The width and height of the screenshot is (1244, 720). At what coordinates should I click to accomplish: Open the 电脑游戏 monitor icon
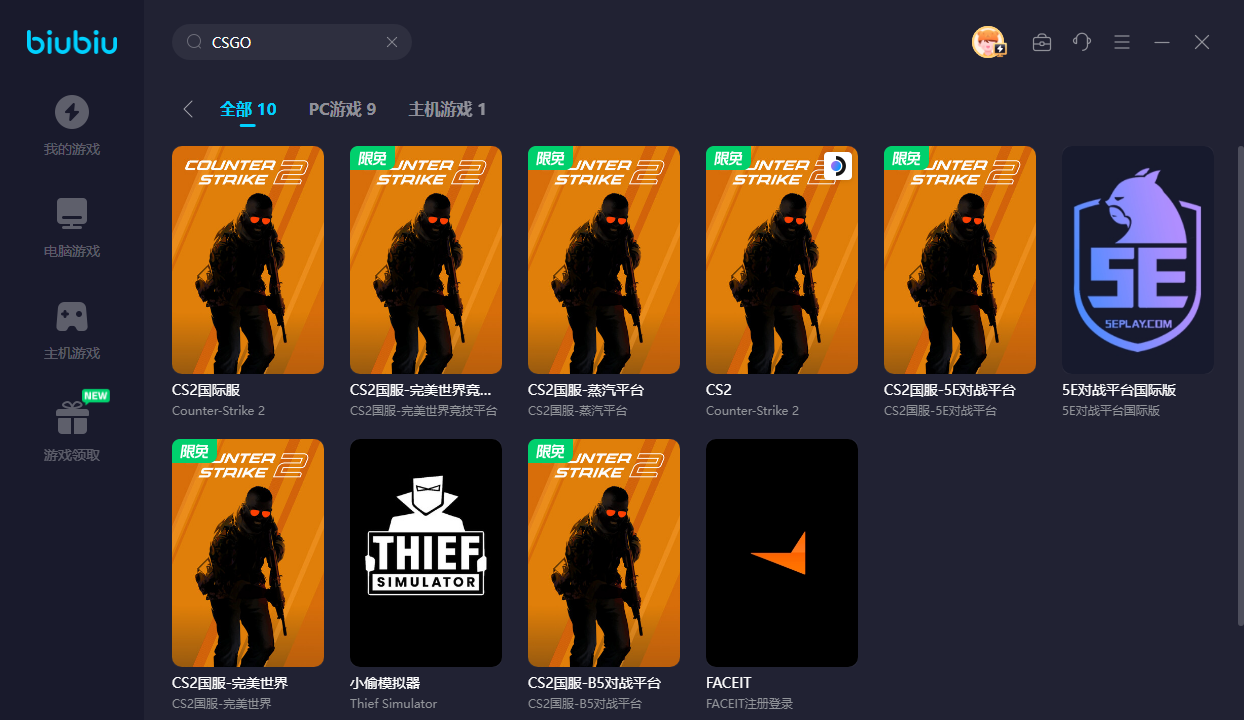click(72, 214)
